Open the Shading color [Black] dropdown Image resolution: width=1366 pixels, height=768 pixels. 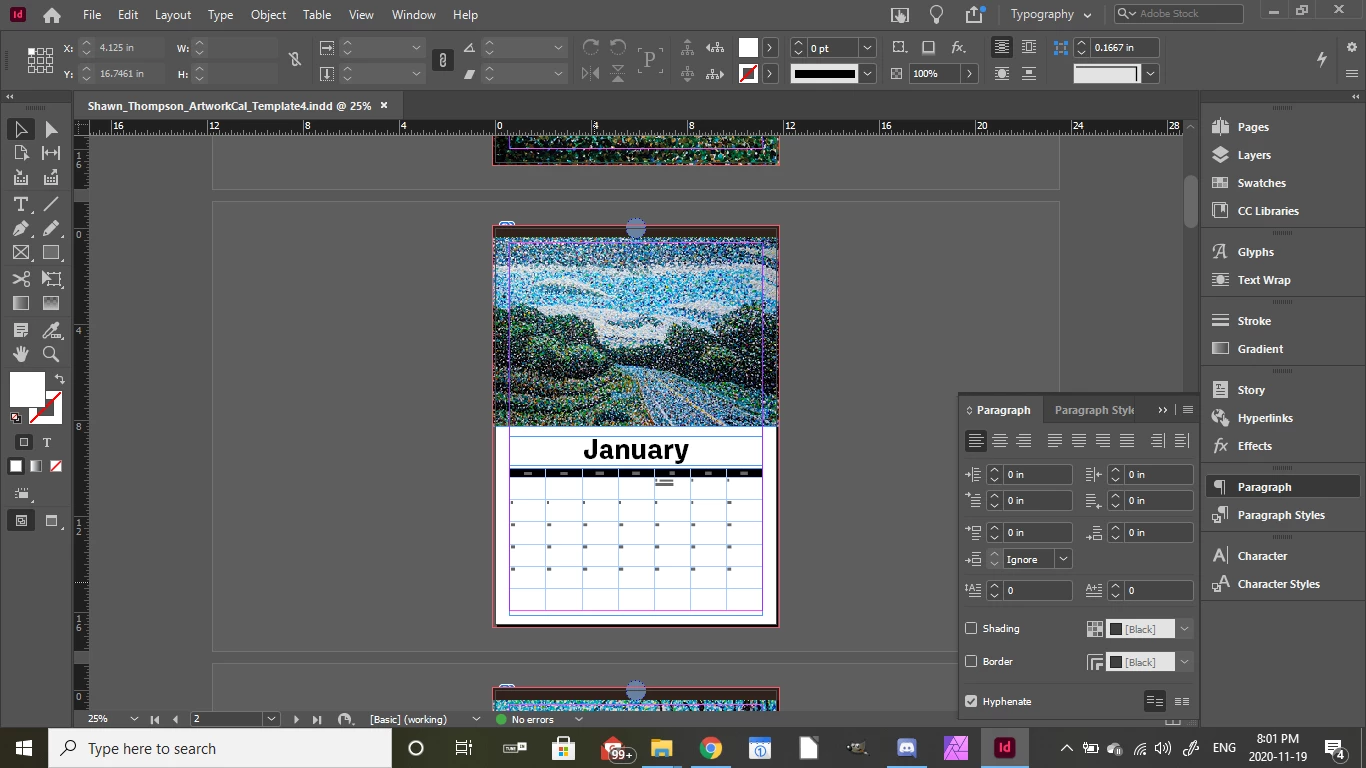tap(1184, 629)
